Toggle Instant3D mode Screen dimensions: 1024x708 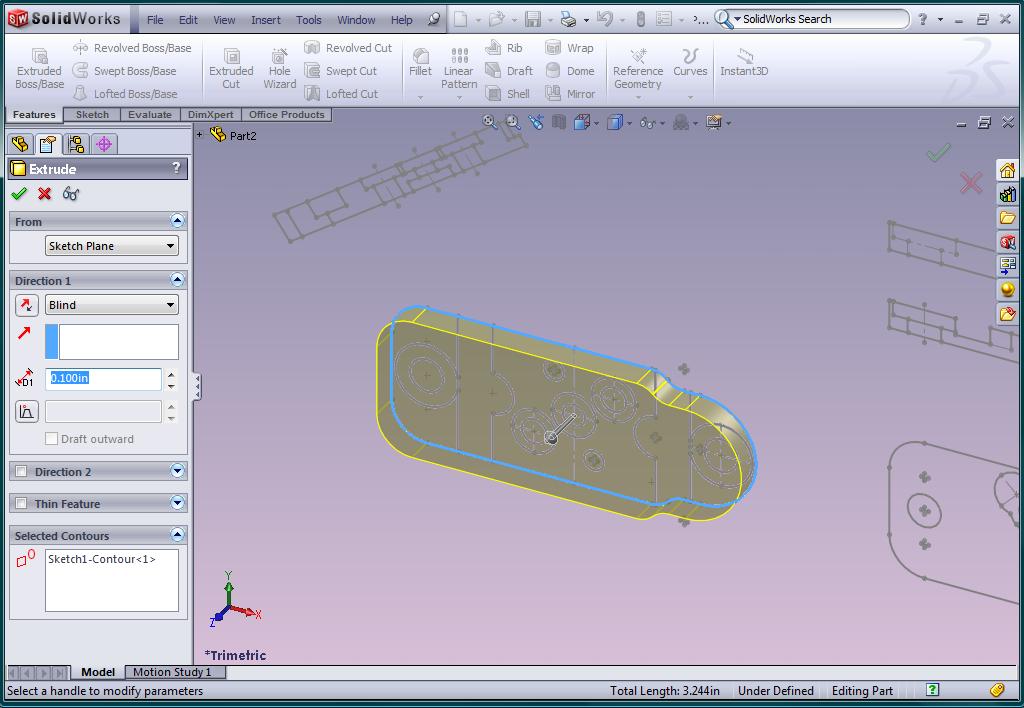[744, 63]
